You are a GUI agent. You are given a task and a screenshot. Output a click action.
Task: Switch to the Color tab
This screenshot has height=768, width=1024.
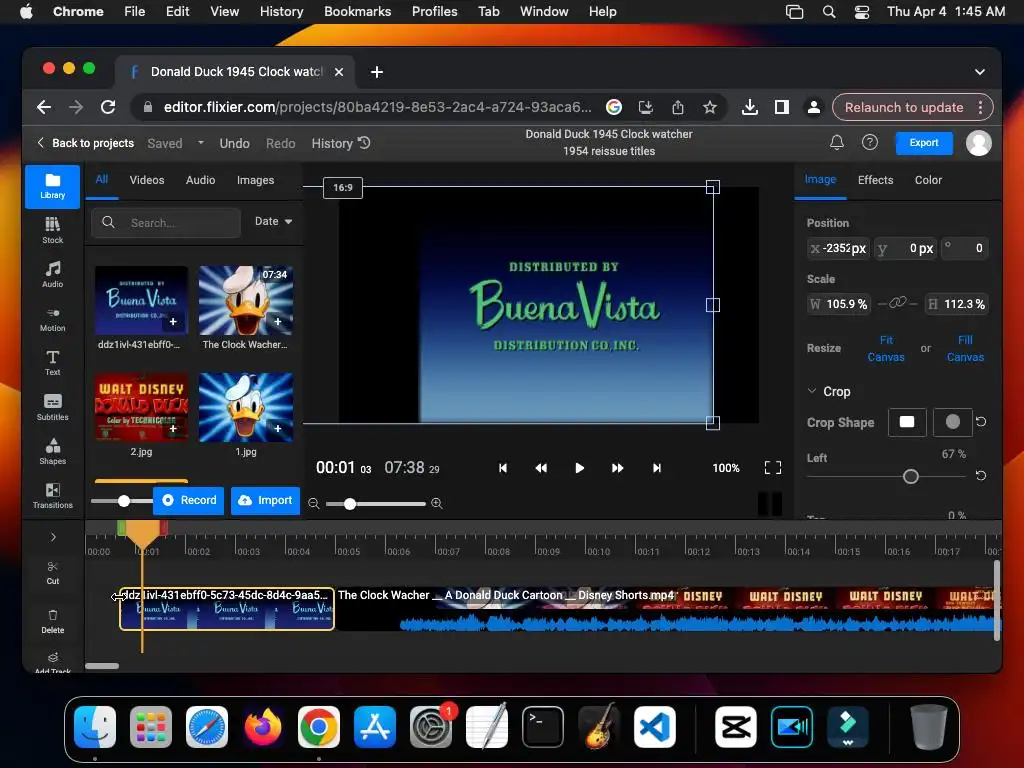[928, 180]
